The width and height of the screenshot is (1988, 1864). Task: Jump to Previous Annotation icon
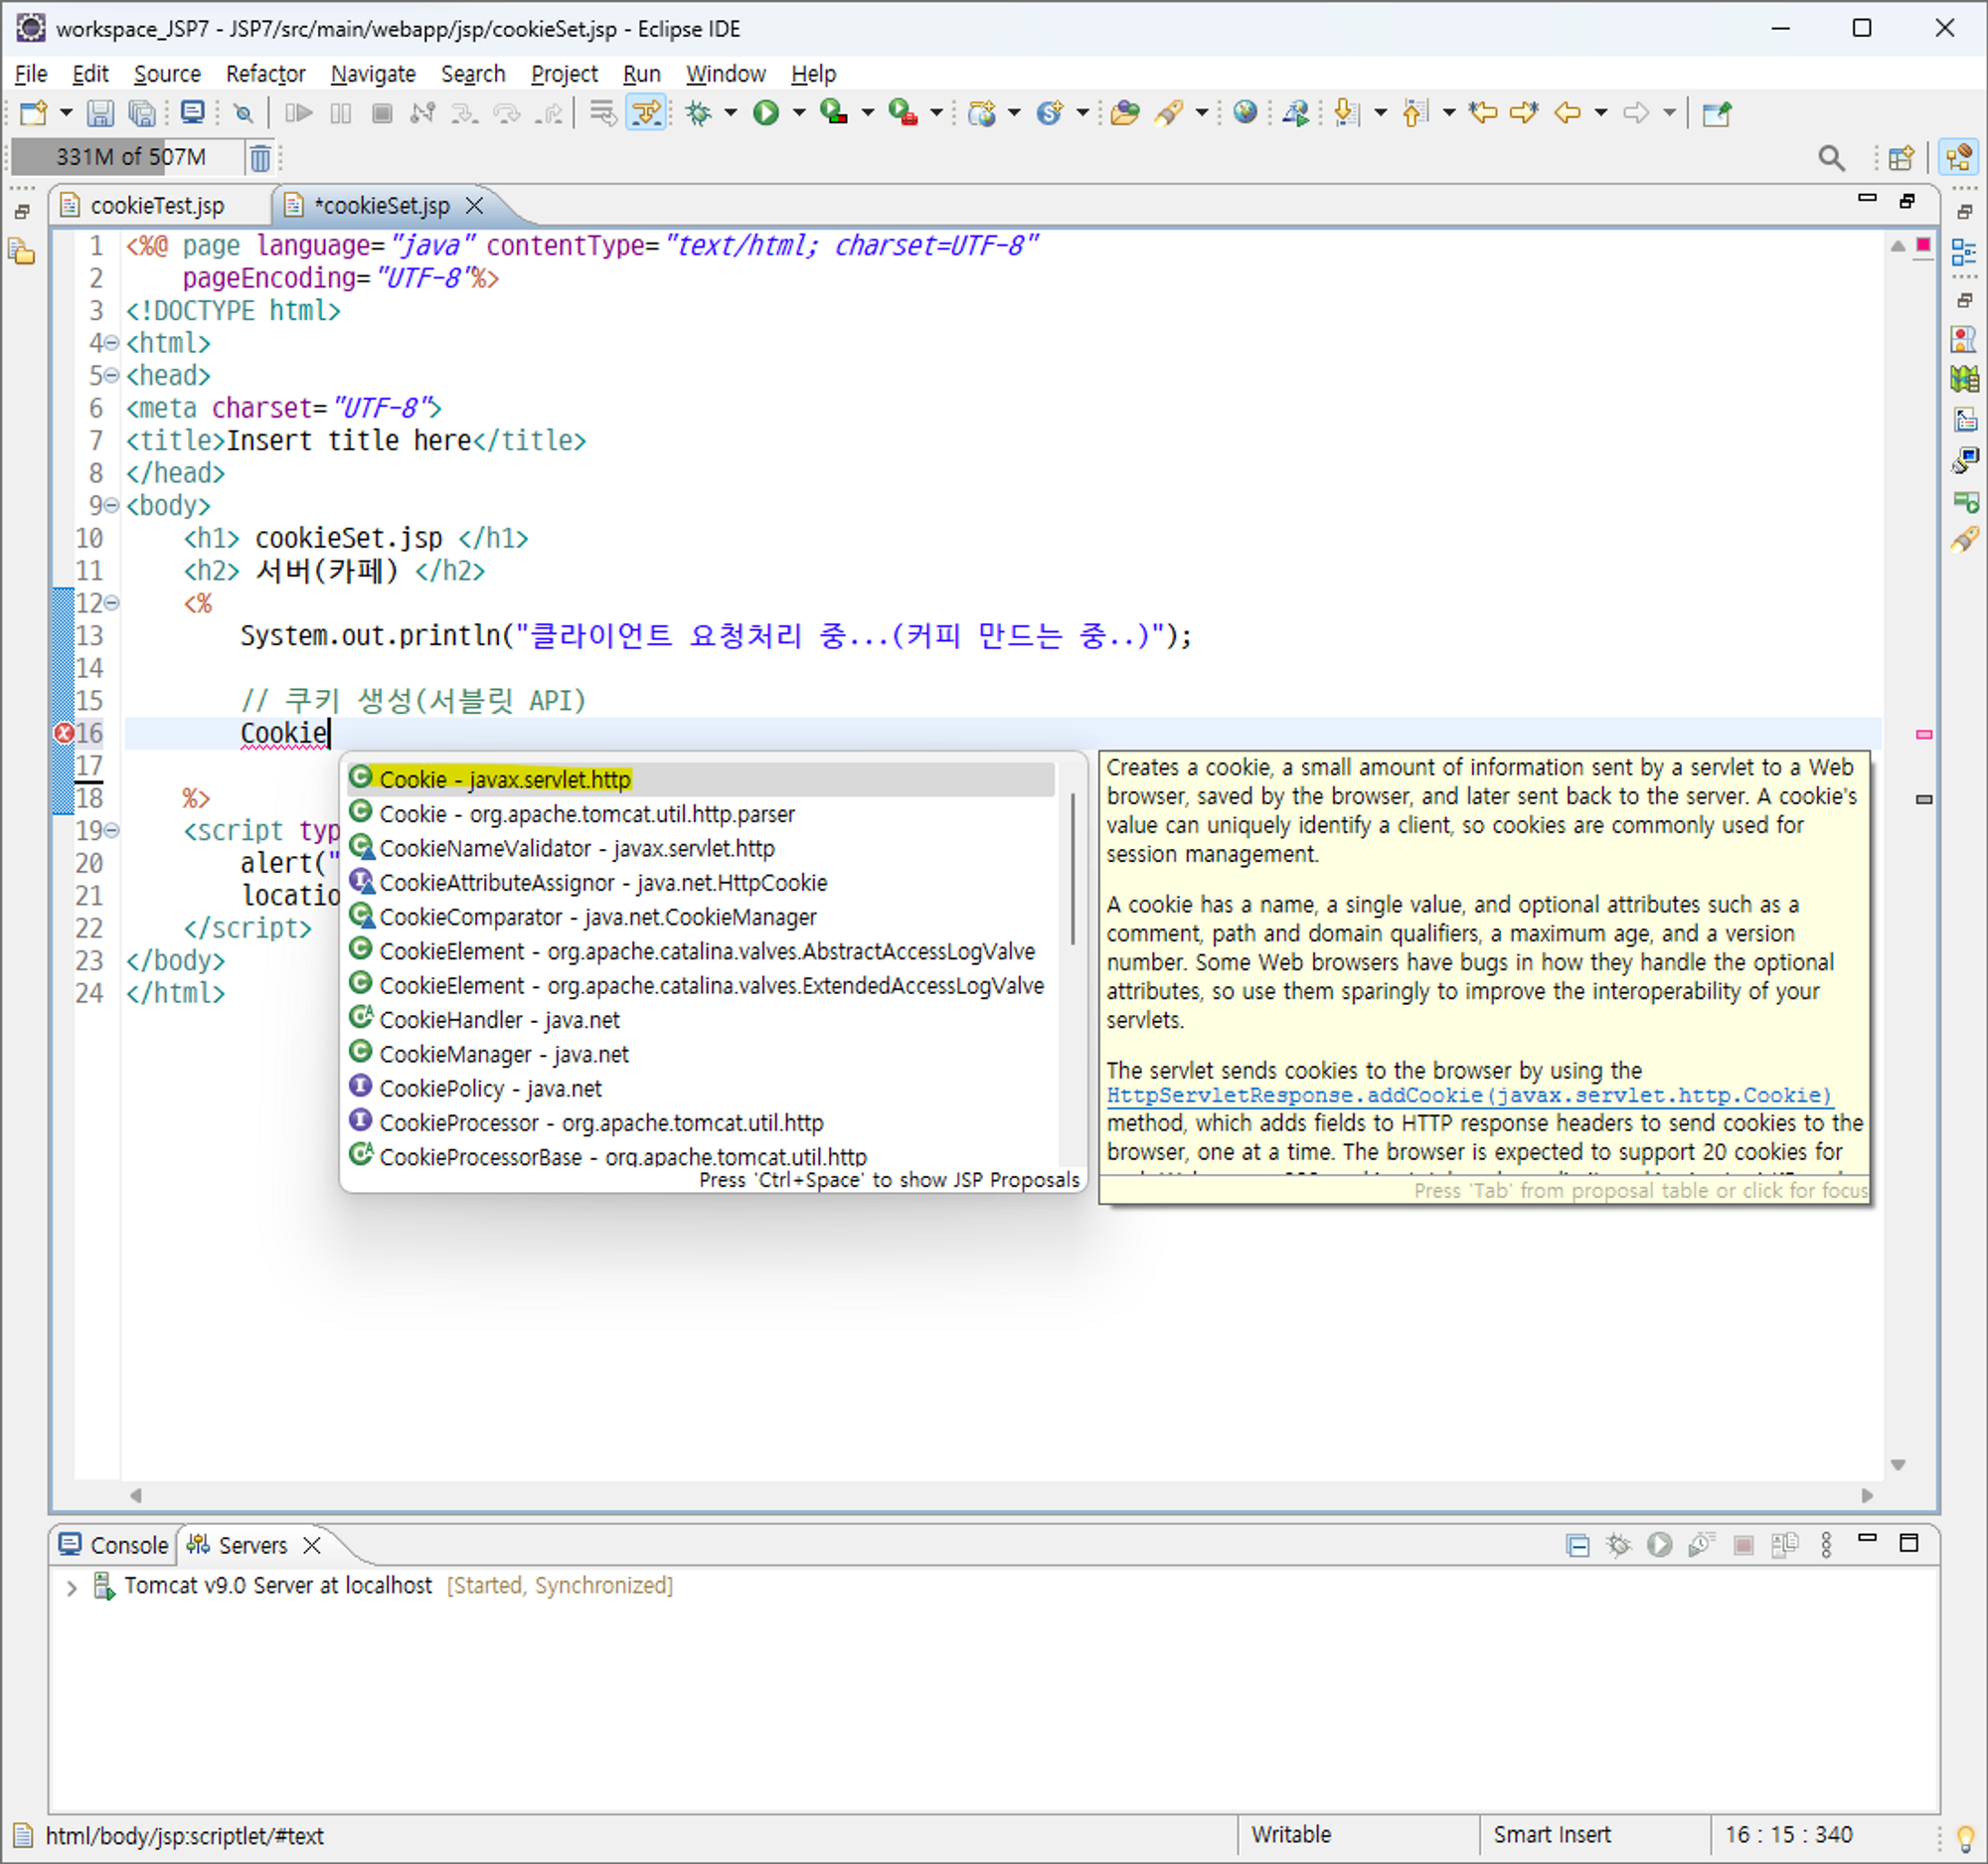coord(1414,113)
